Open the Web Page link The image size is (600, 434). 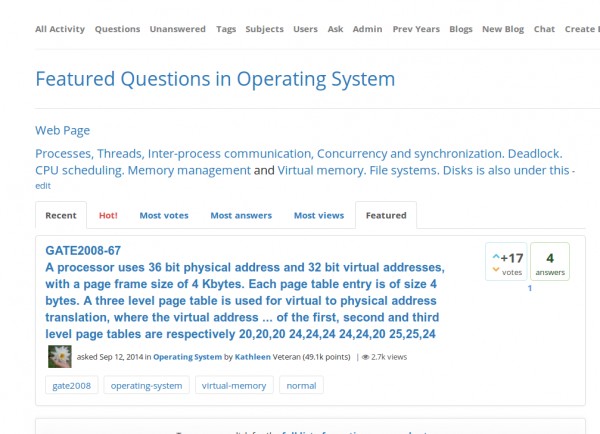pos(62,130)
